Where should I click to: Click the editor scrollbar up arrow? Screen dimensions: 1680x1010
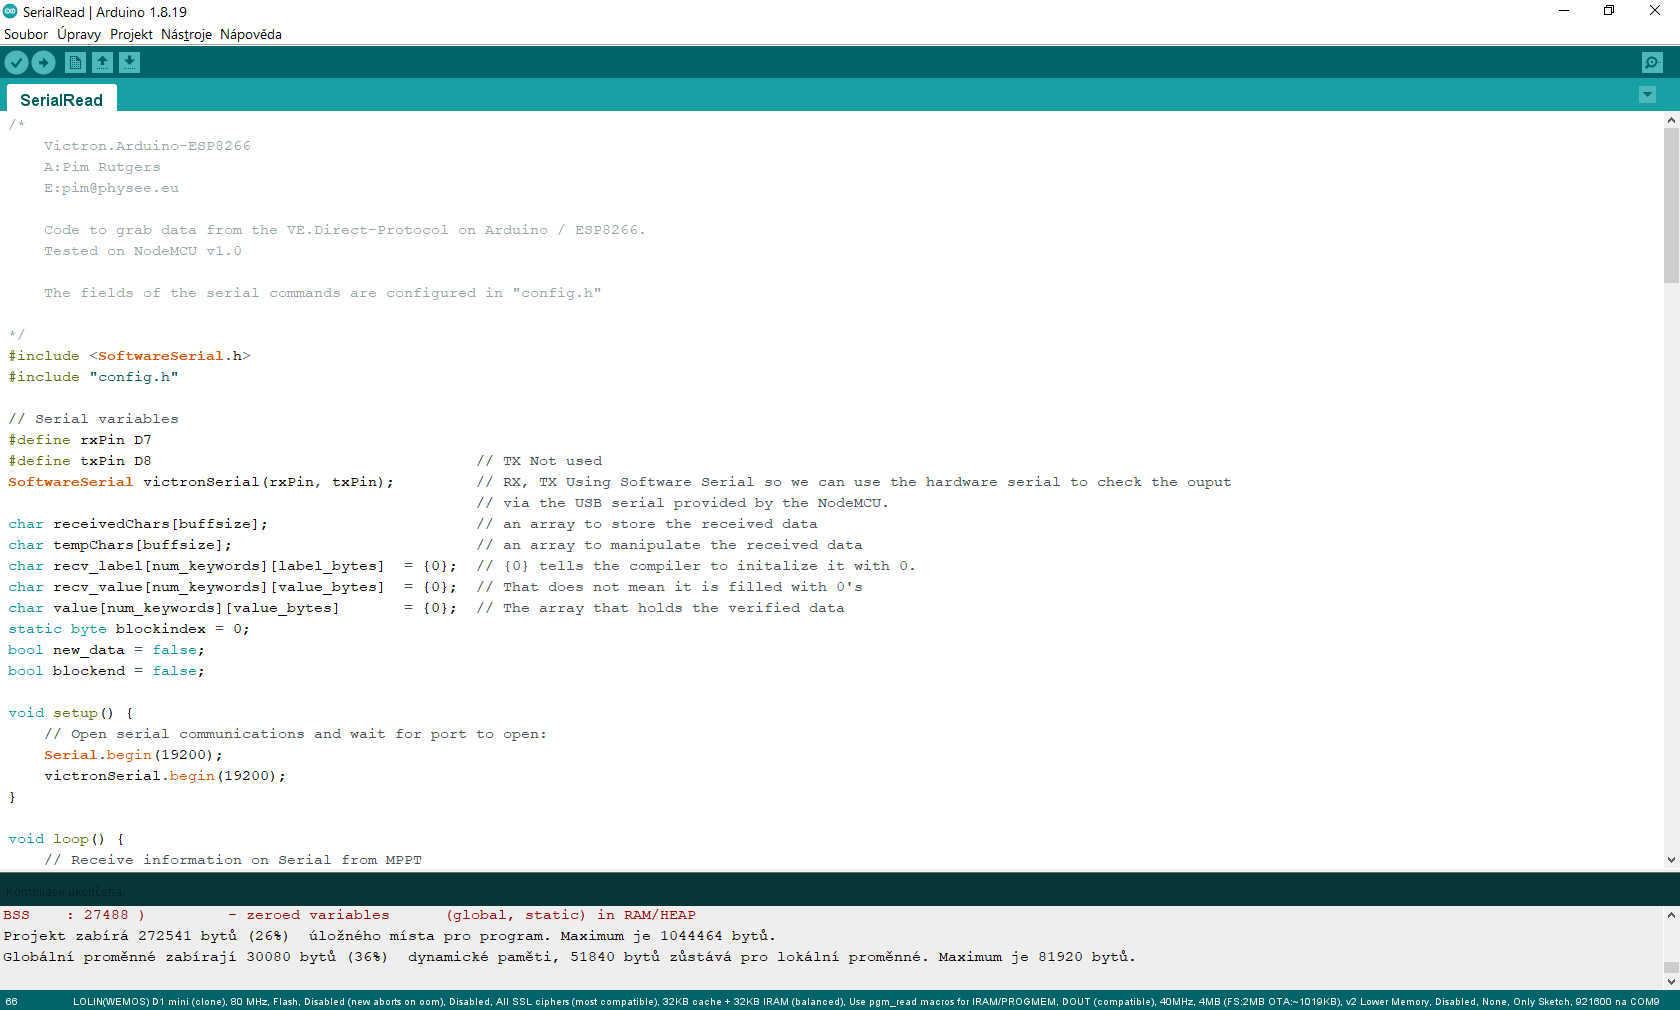(1671, 120)
